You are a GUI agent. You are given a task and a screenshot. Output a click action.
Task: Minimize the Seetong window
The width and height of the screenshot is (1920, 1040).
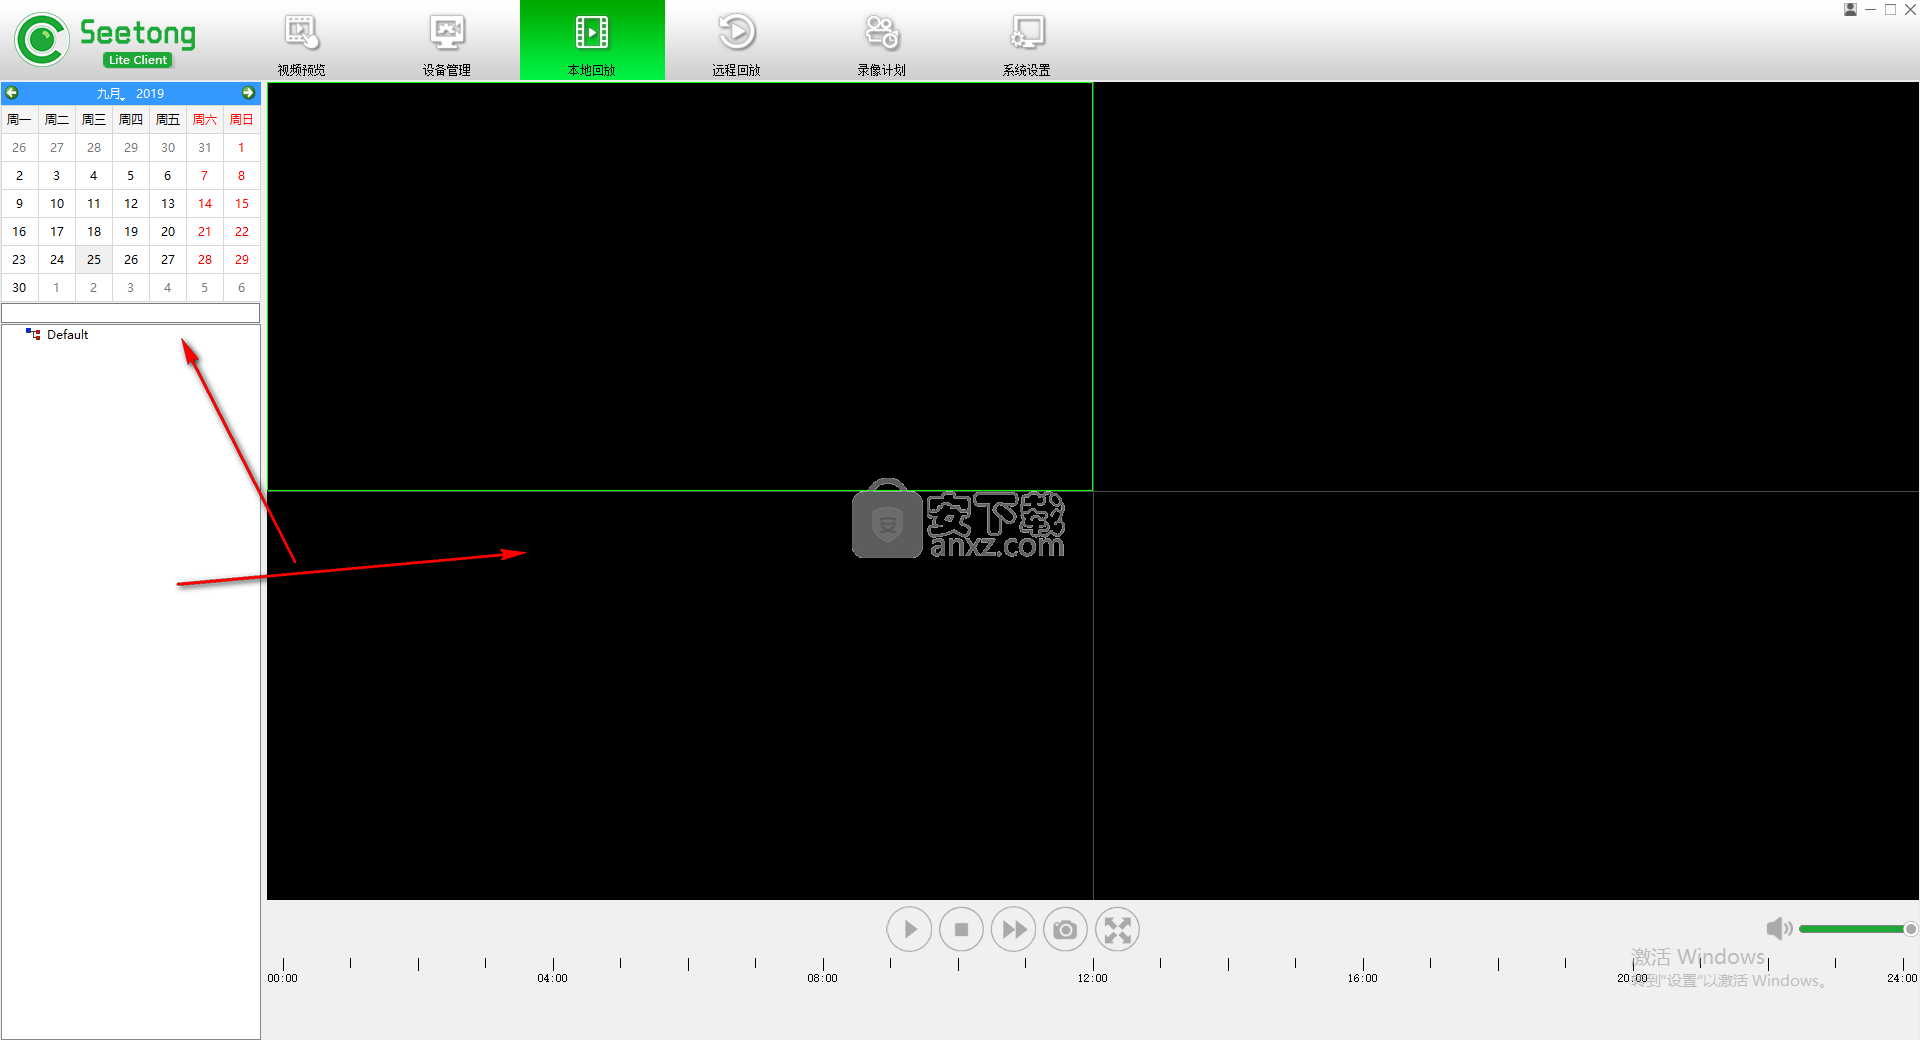point(1870,9)
